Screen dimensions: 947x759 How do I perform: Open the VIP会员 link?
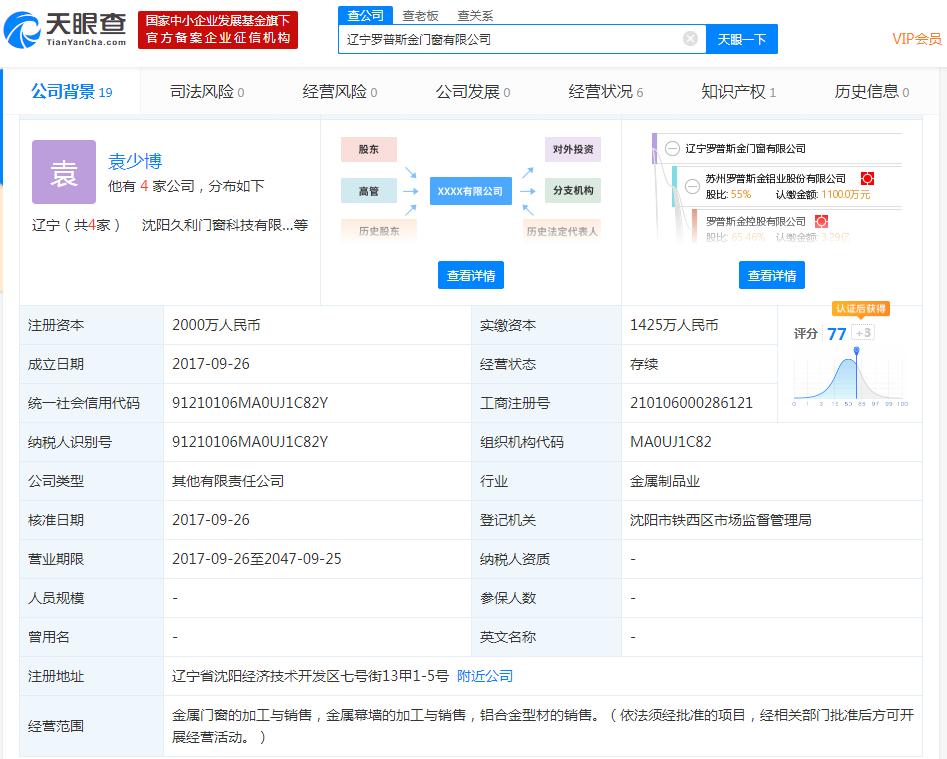tap(917, 39)
